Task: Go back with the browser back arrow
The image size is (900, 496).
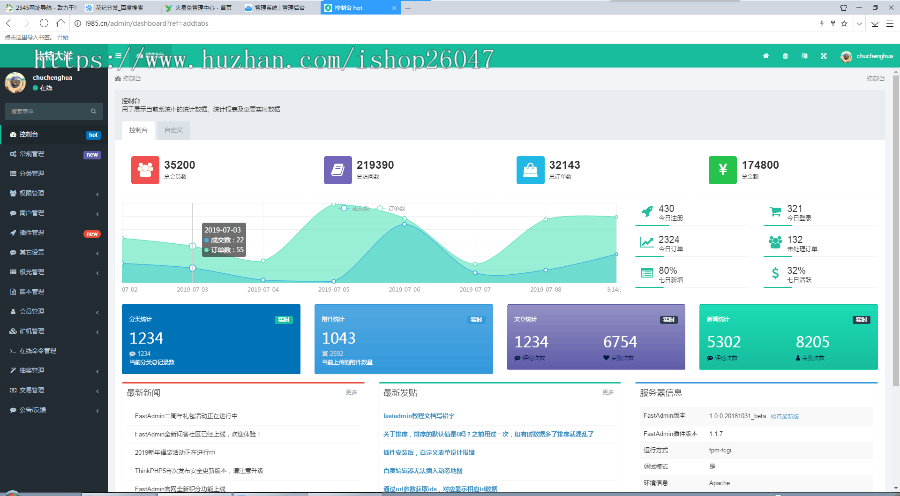Action: tap(8, 24)
